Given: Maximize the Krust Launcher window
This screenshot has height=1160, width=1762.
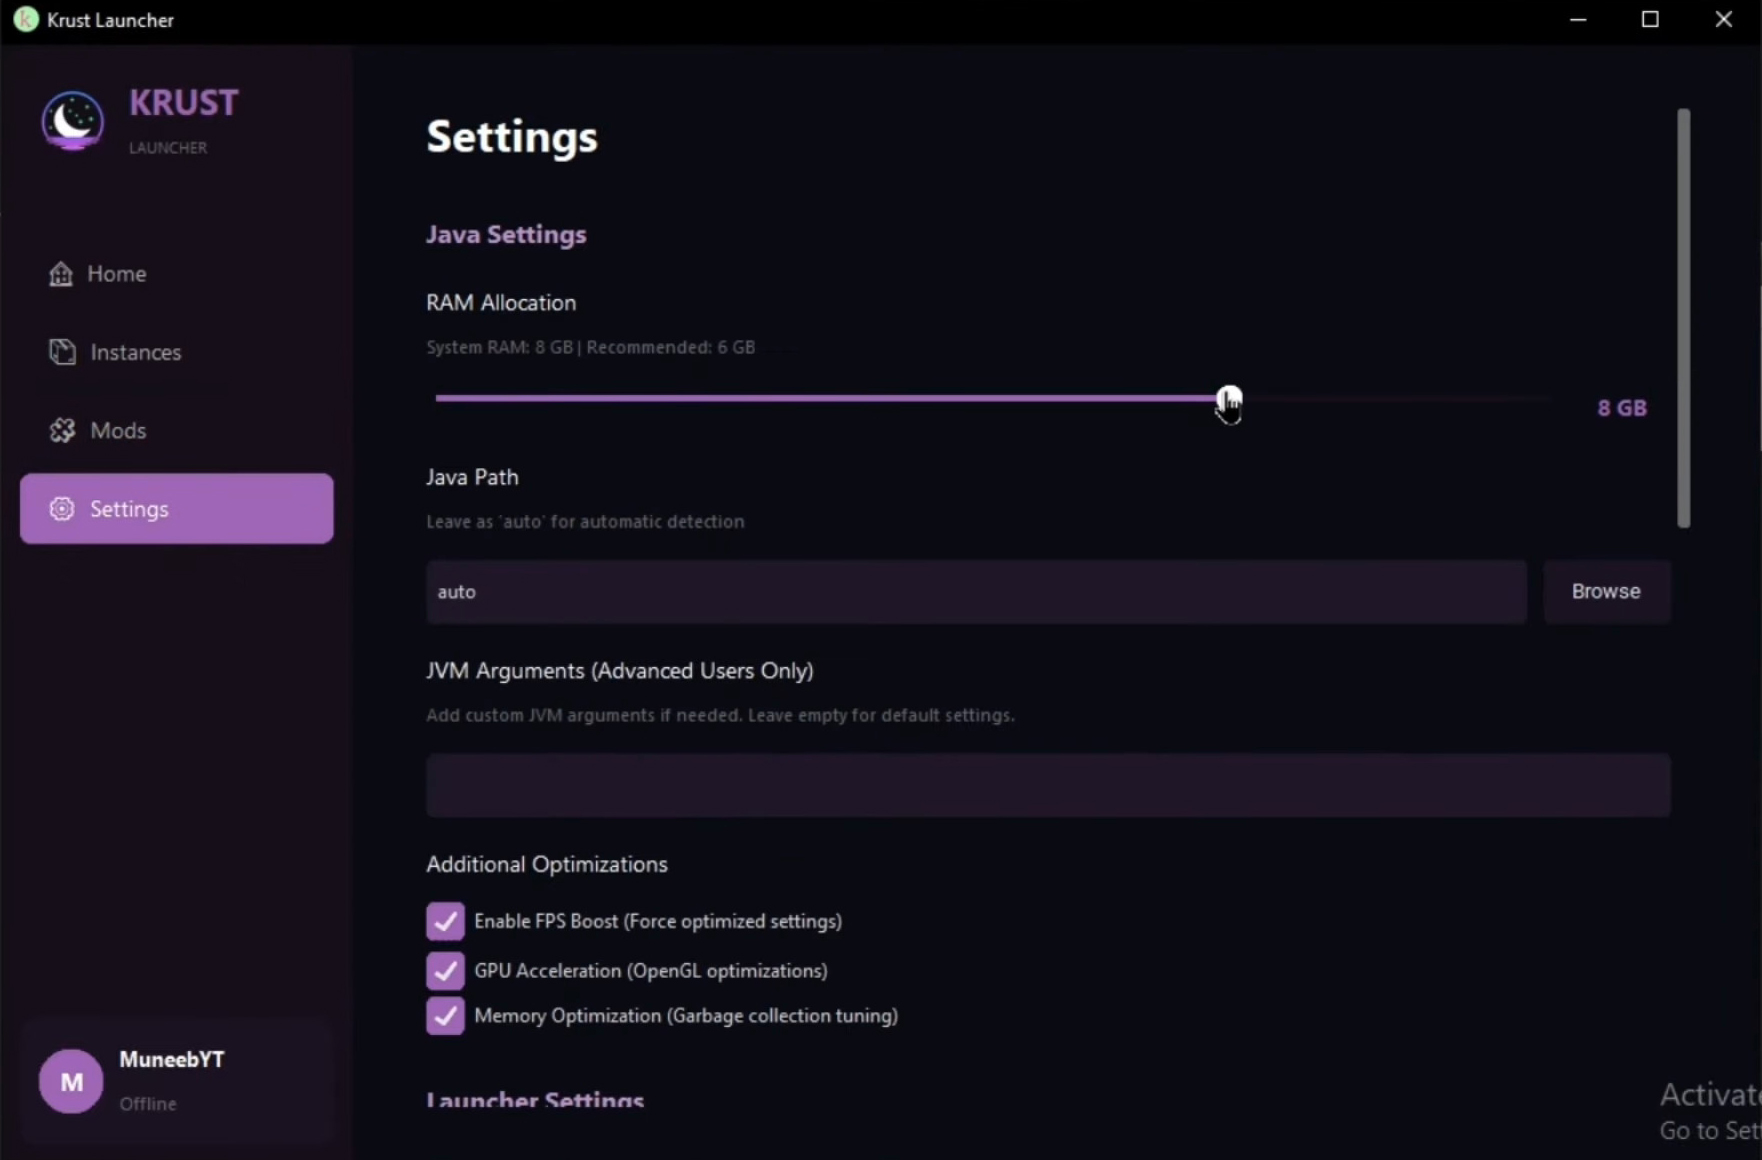Looking at the screenshot, I should click(1650, 20).
